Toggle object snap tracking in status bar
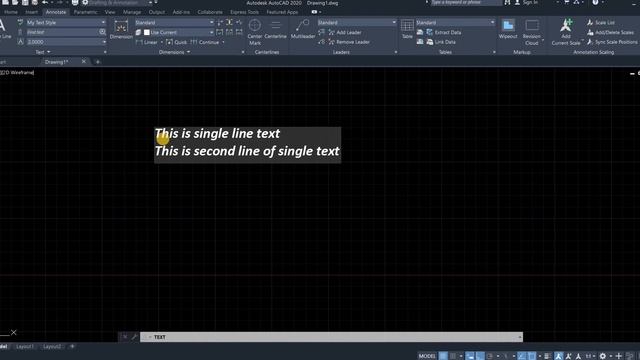This screenshot has width=640, height=360. 522,356
